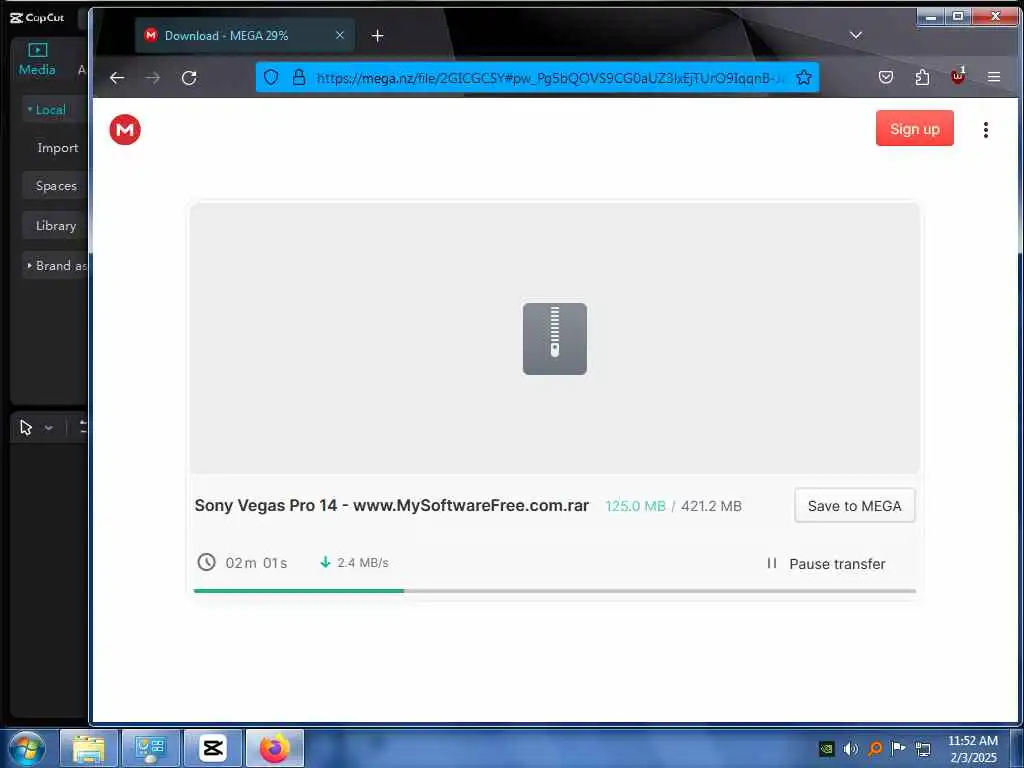This screenshot has height=768, width=1024.
Task: Open the Pocket save icon in Firefox
Action: pos(886,78)
